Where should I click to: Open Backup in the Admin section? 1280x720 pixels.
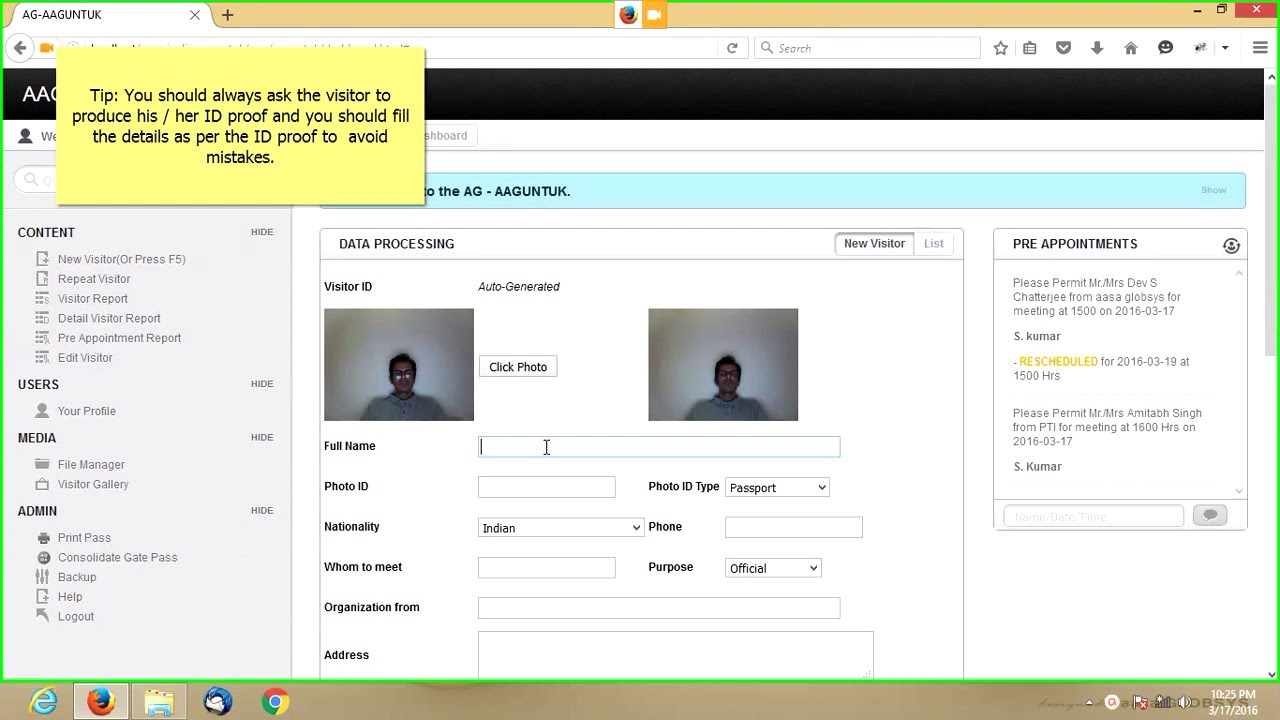pos(77,577)
